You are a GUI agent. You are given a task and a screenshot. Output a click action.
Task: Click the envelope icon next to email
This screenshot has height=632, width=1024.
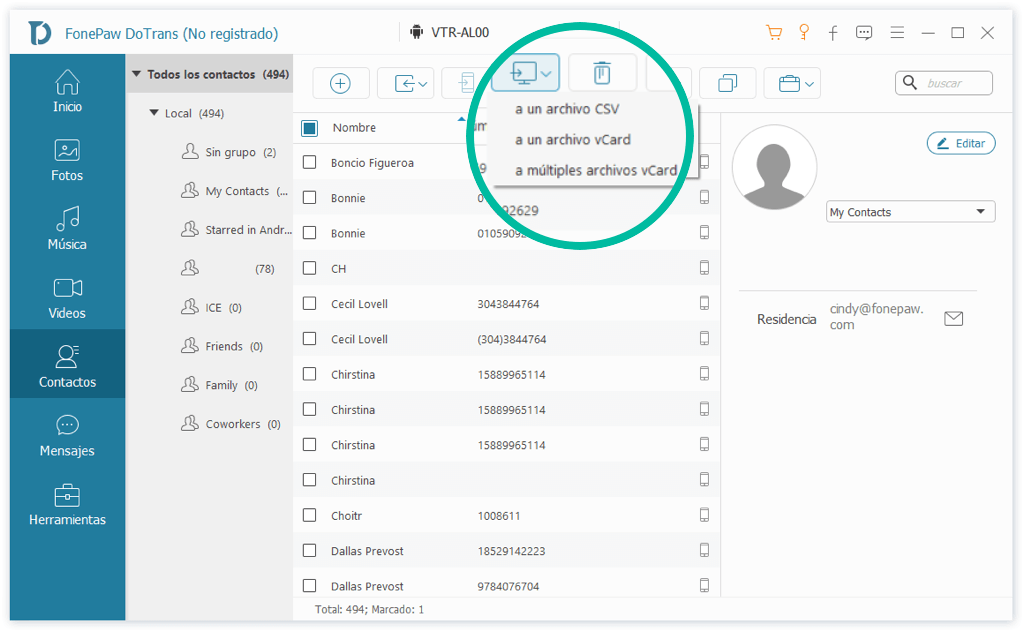(953, 319)
